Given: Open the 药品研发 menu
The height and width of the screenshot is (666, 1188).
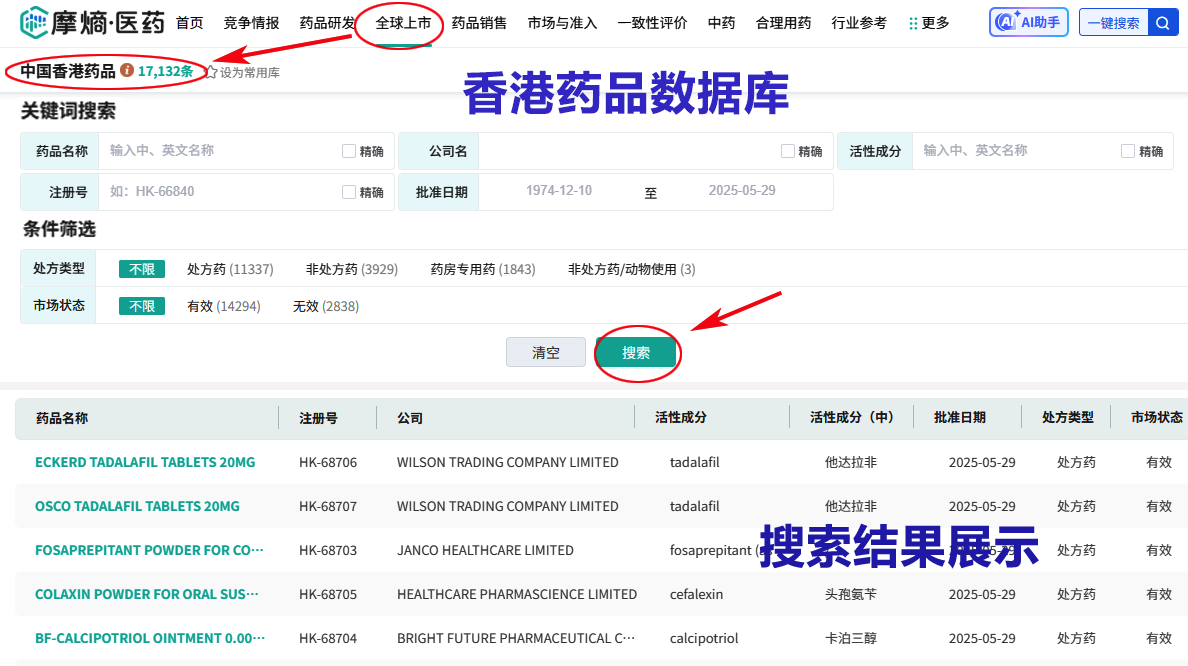Looking at the screenshot, I should click(x=327, y=23).
